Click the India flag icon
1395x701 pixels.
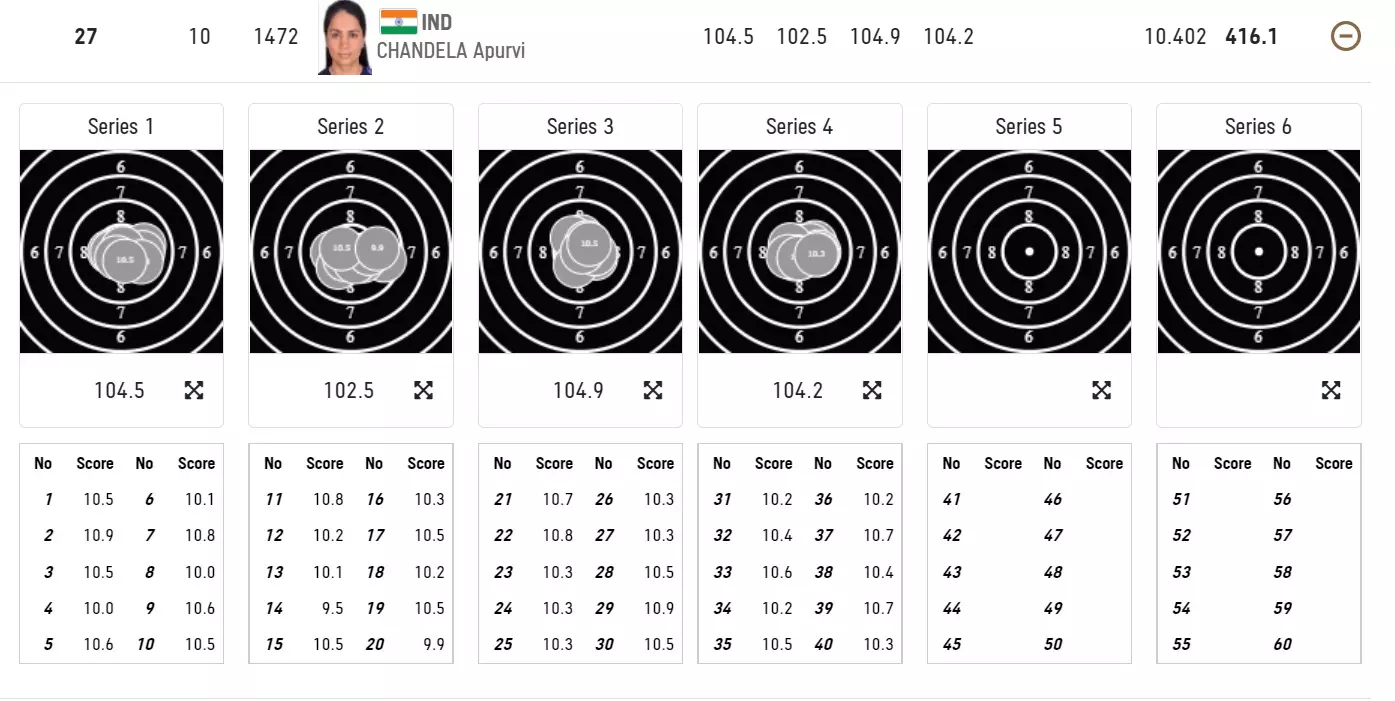click(398, 22)
